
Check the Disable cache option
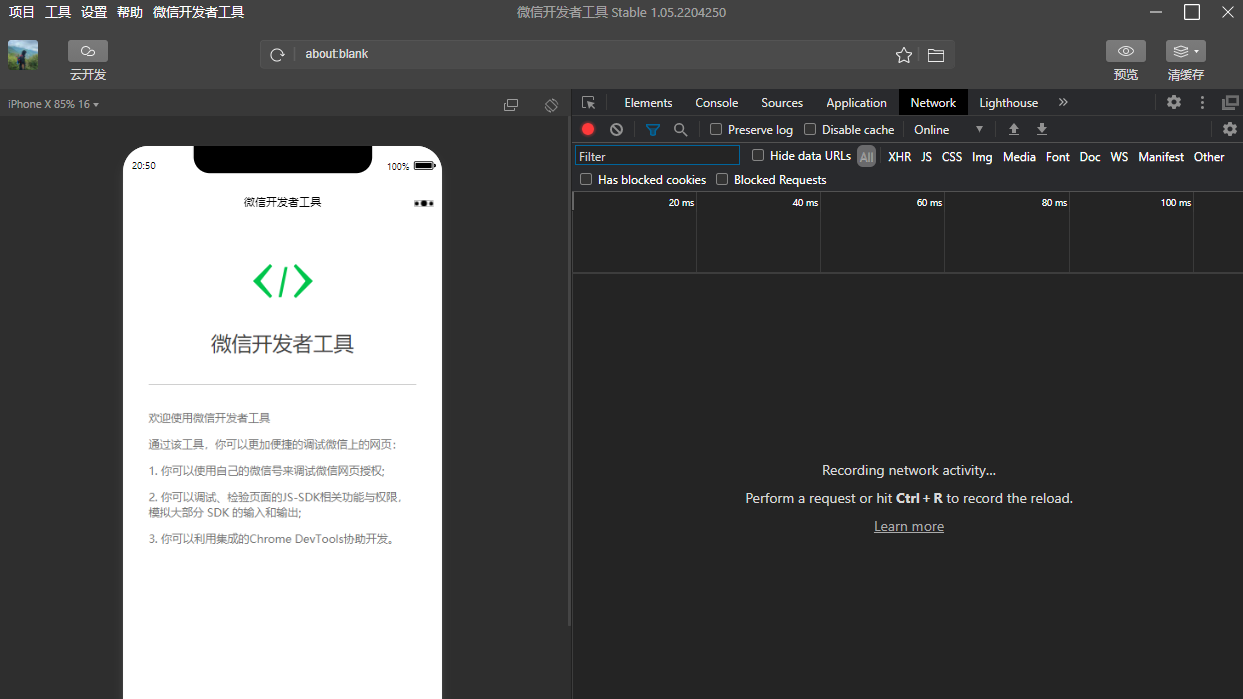(x=810, y=129)
